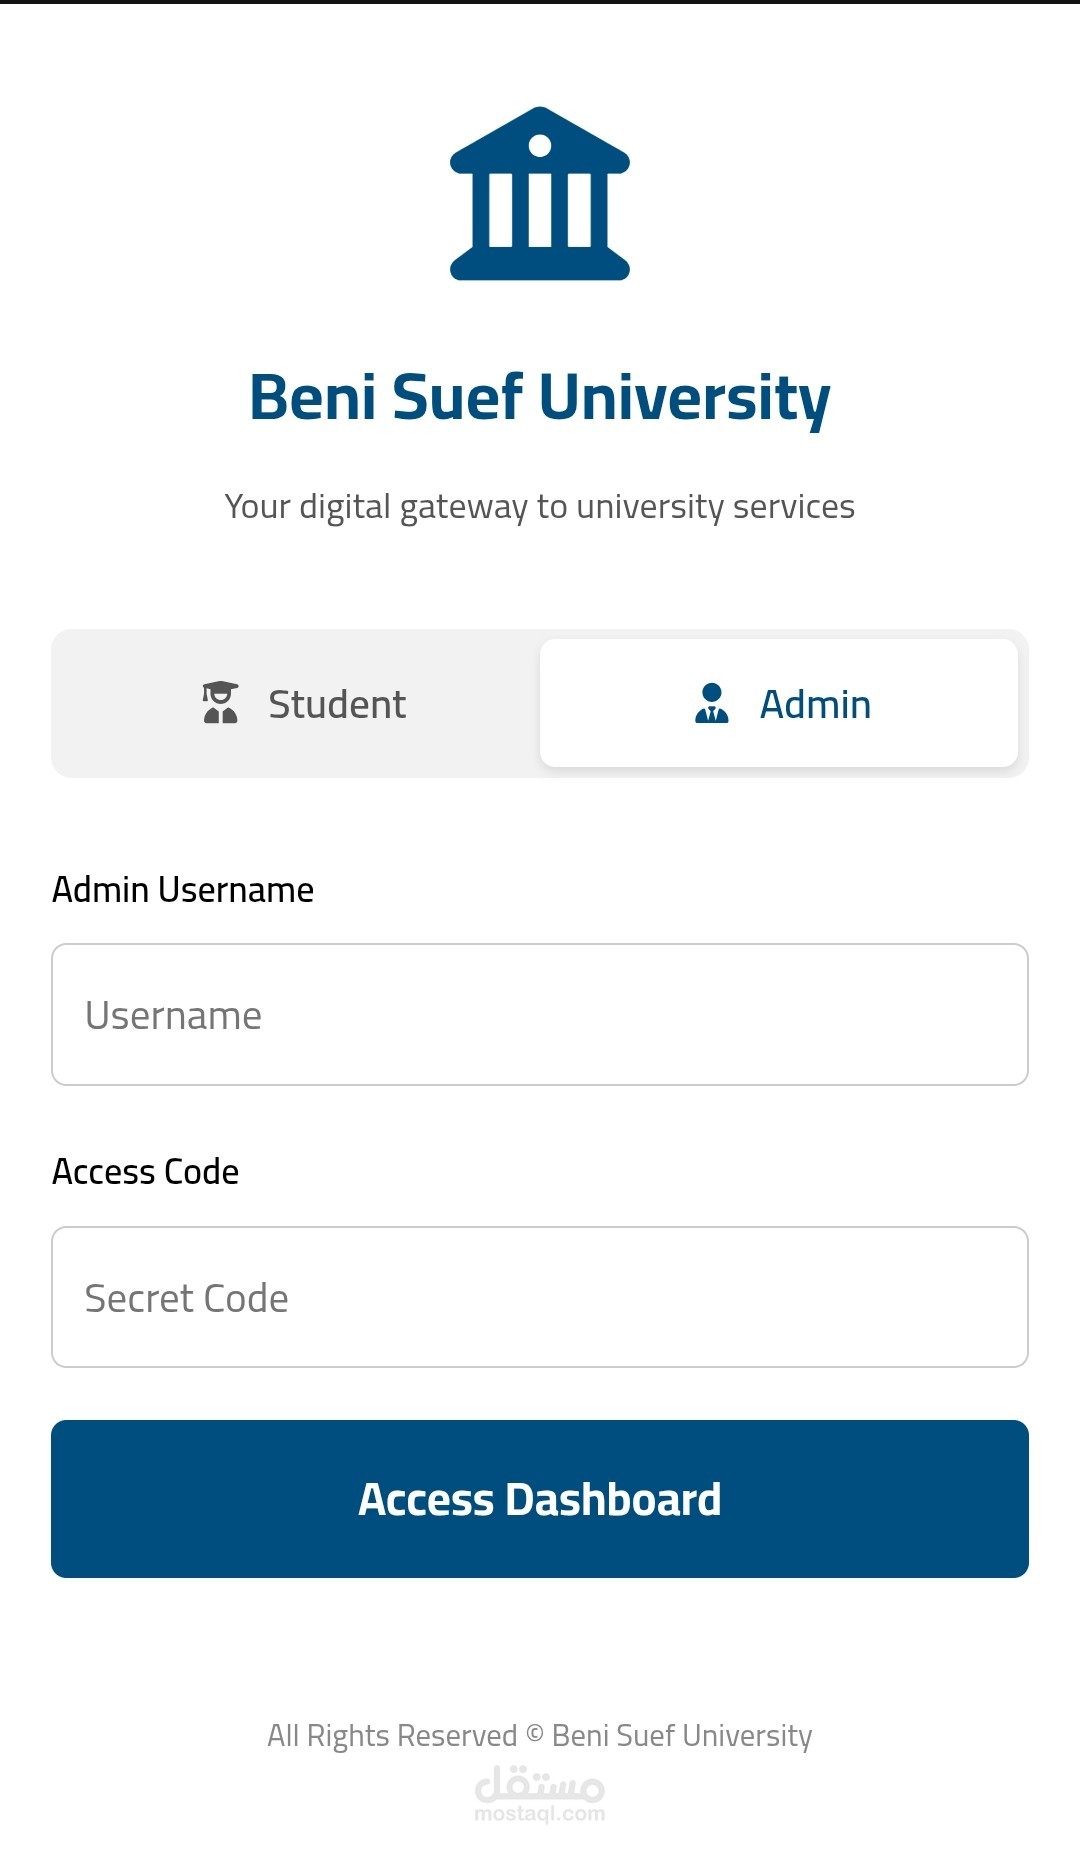Click the base of the building logo

(x=540, y=266)
